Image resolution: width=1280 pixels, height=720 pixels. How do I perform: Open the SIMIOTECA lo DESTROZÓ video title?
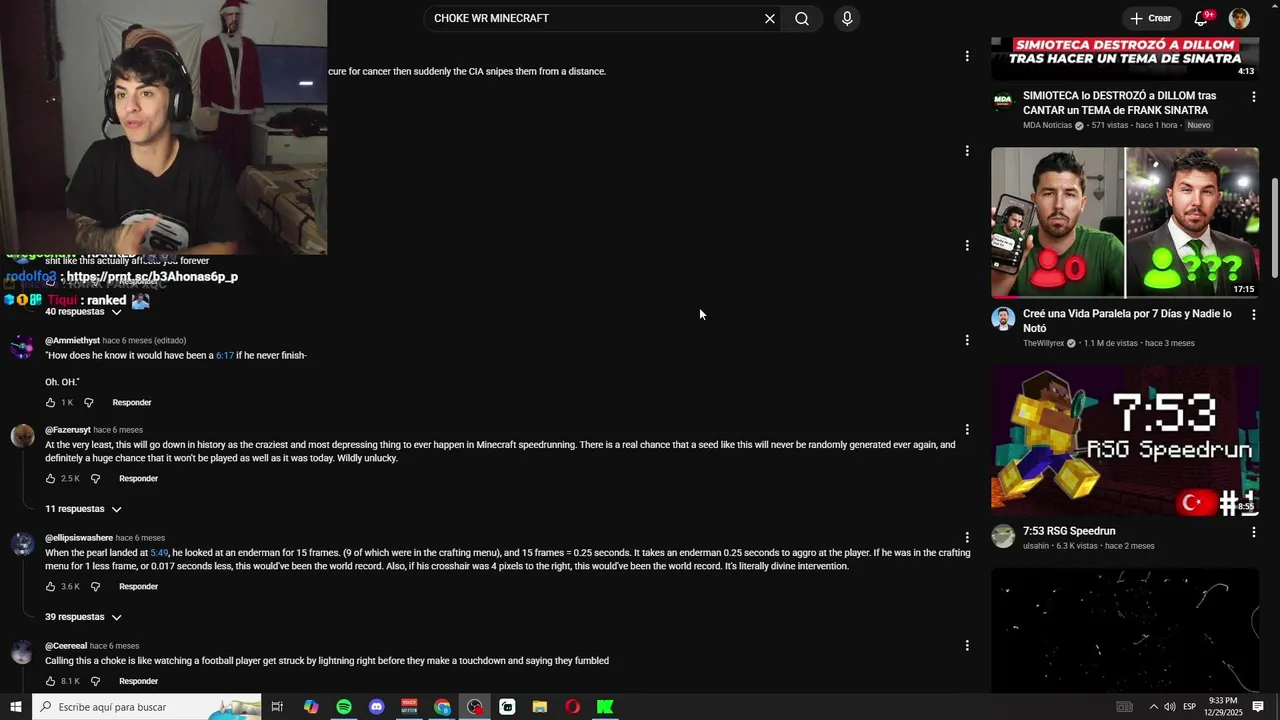(1119, 103)
